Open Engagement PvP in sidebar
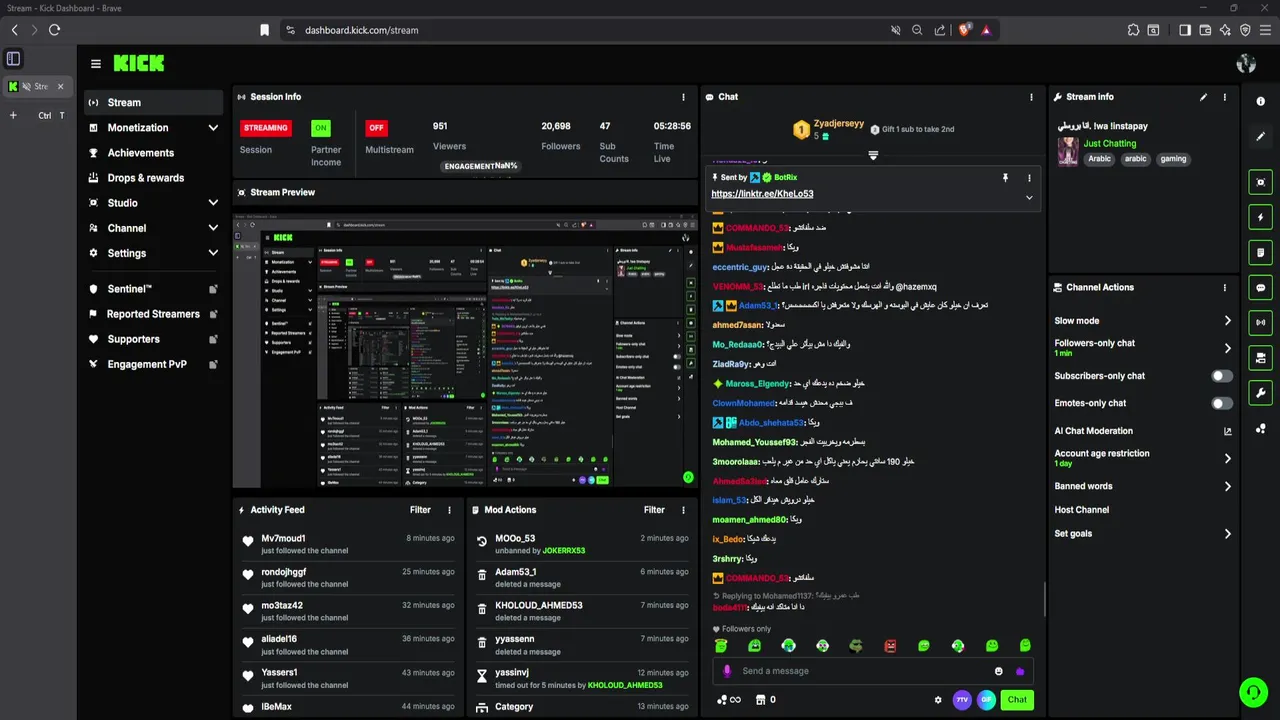This screenshot has width=1280, height=720. [153, 364]
